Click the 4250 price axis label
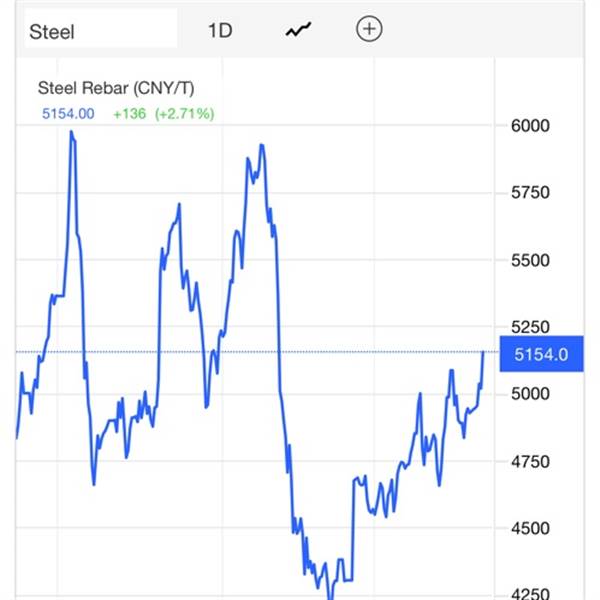Screen dimensions: 600x600 (529, 593)
